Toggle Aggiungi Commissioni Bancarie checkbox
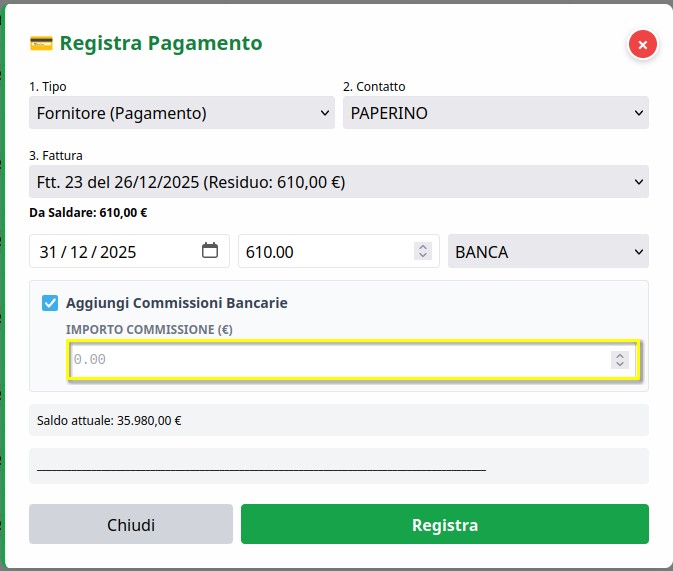 click(50, 303)
